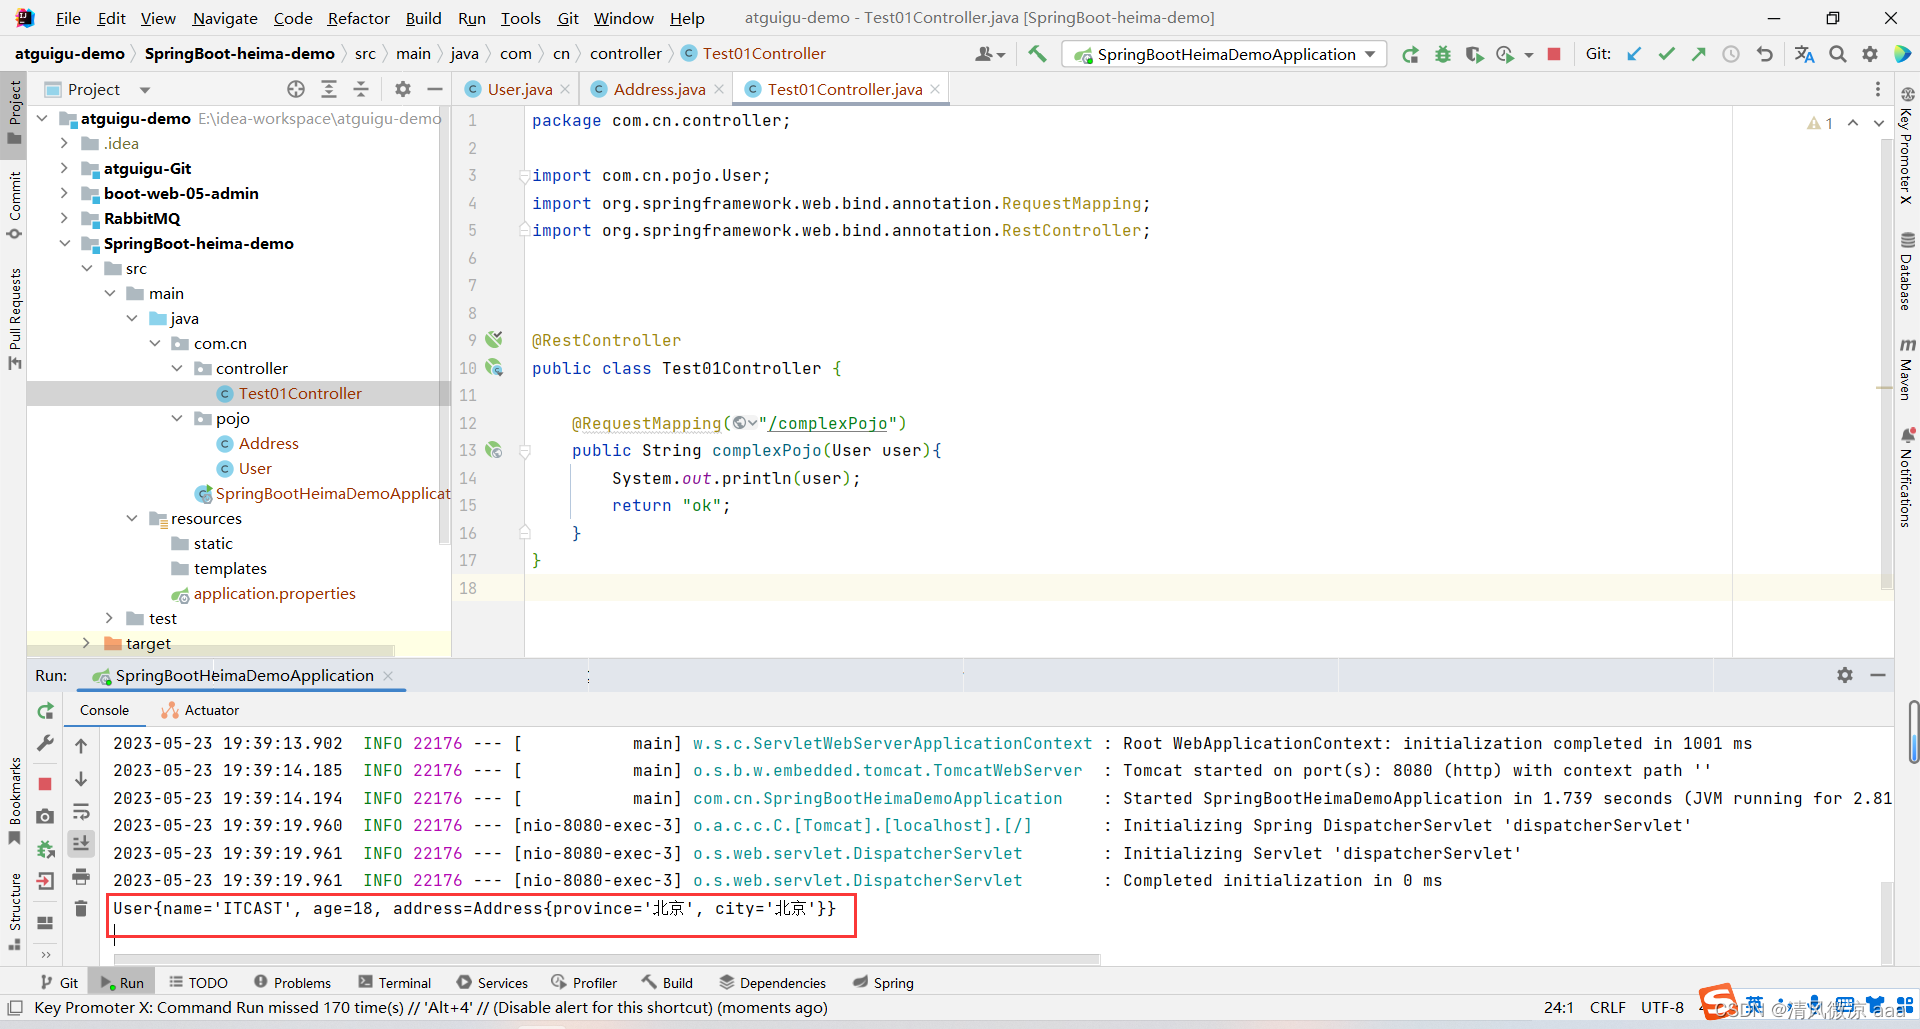Close the Test01Controller.java tab
Screen dimensions: 1920x1029
click(x=935, y=89)
